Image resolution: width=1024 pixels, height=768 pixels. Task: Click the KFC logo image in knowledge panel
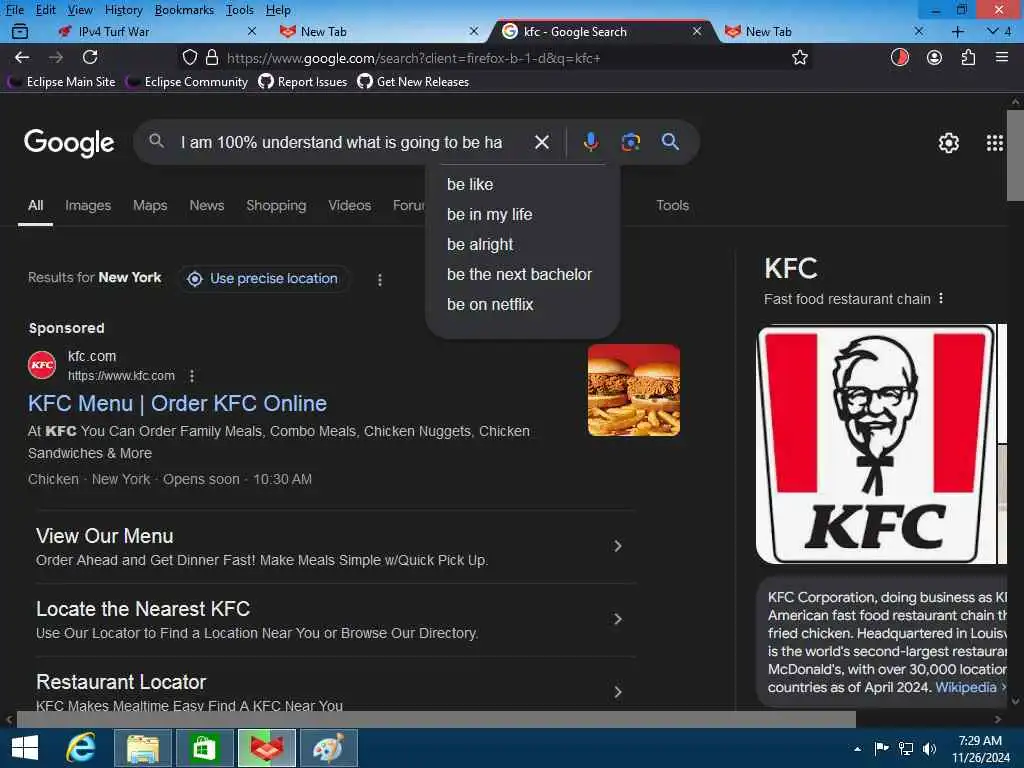click(x=876, y=444)
